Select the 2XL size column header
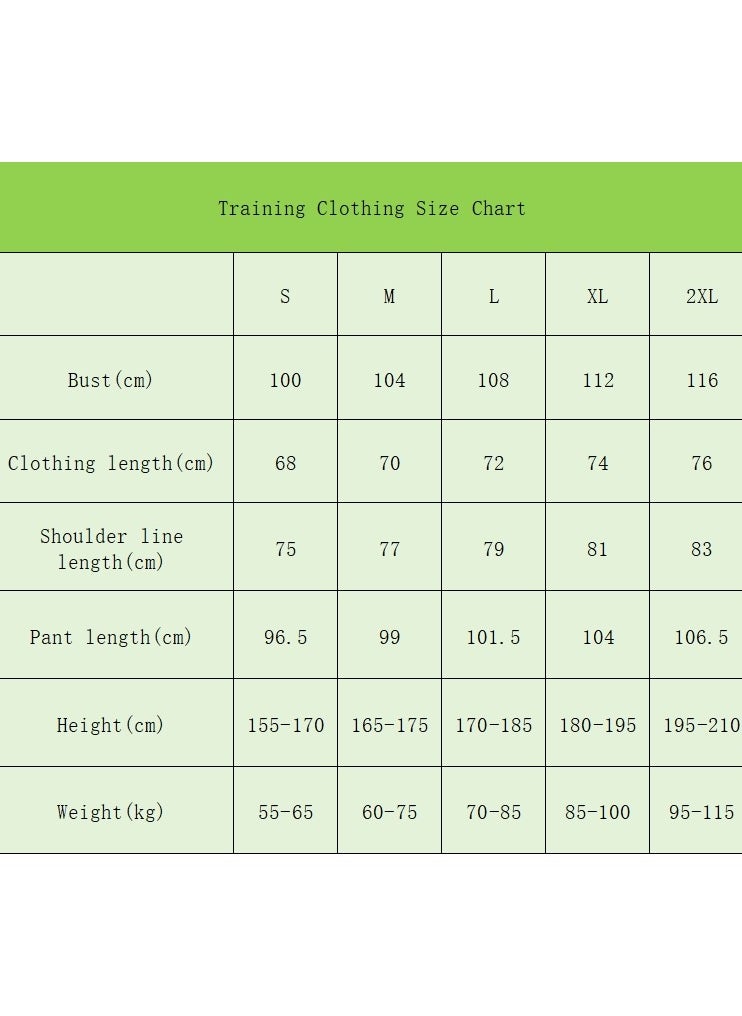The height and width of the screenshot is (1016, 742). click(x=696, y=294)
